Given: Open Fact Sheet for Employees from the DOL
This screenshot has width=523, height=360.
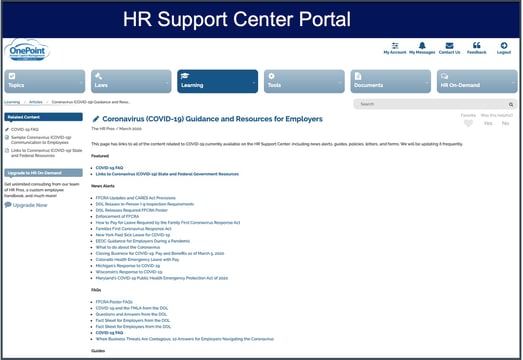Looking at the screenshot, I should pos(133,327).
